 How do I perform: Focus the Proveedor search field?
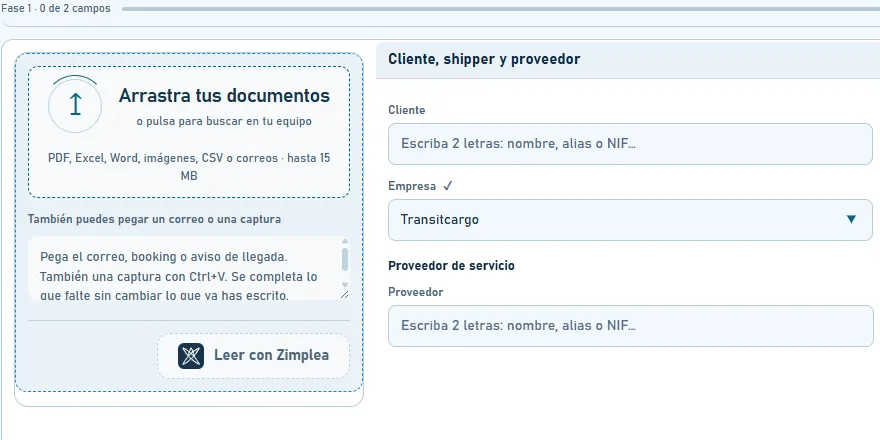click(x=630, y=326)
